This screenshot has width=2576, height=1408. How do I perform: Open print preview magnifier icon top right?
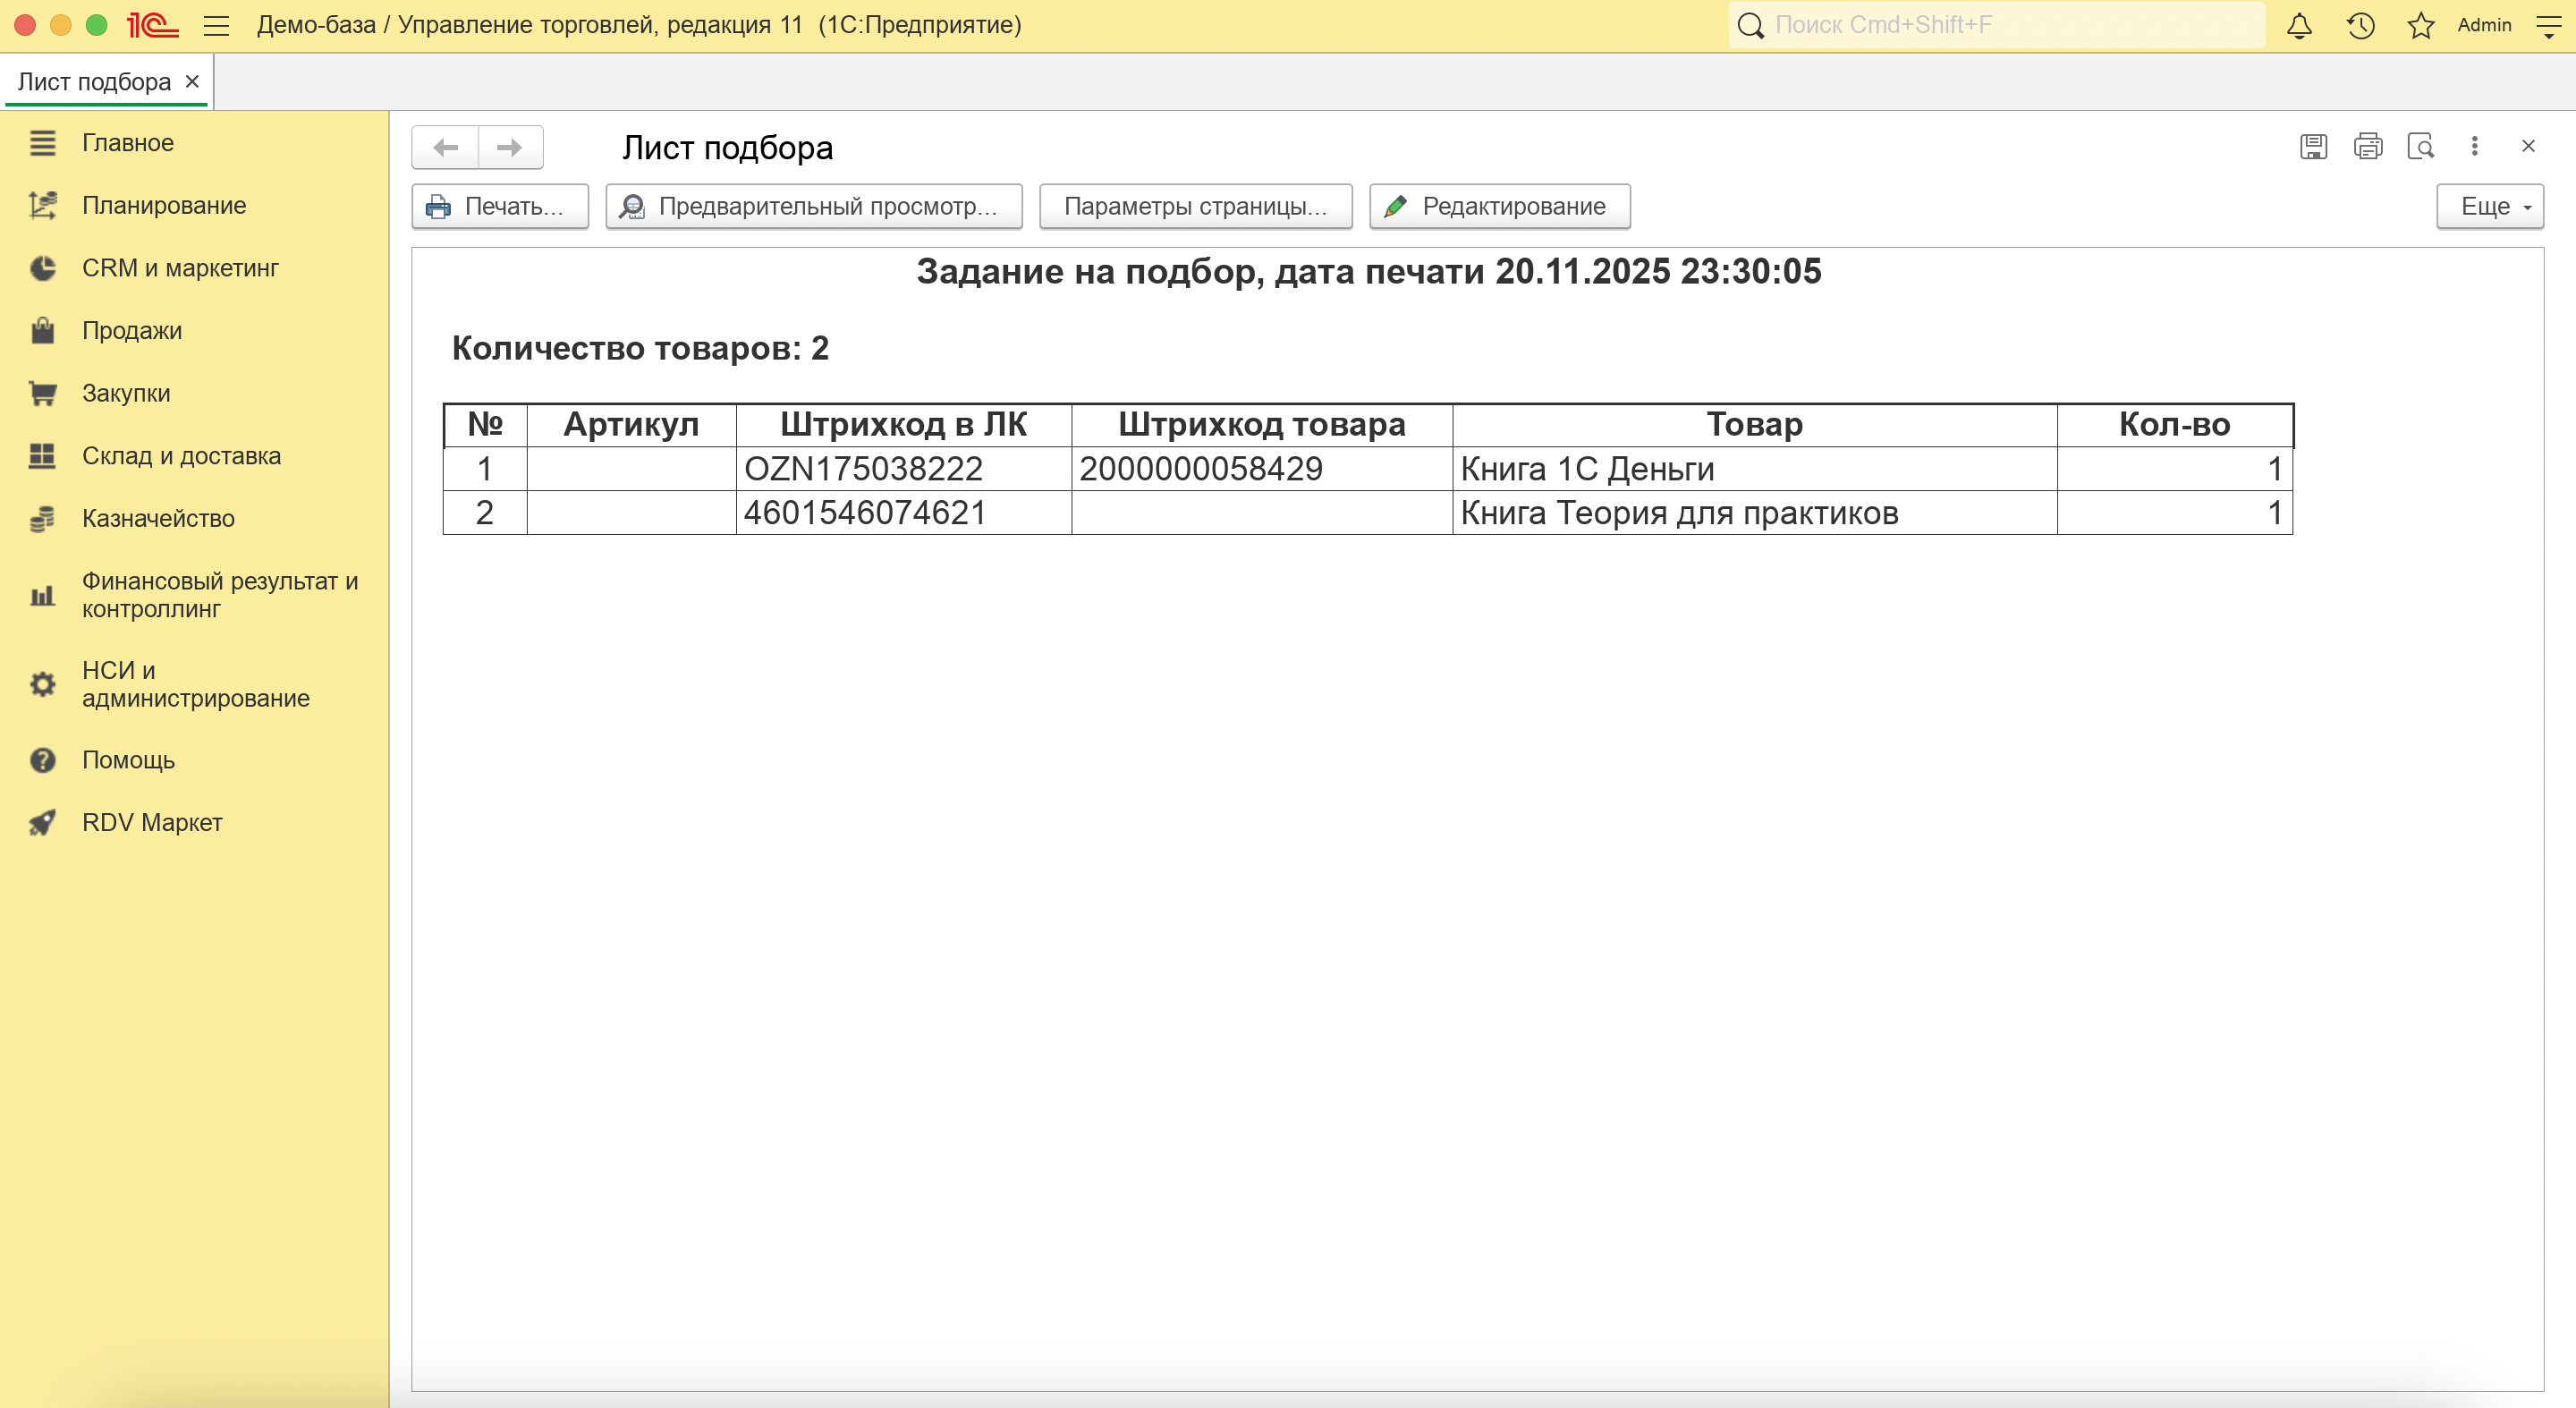[2421, 147]
